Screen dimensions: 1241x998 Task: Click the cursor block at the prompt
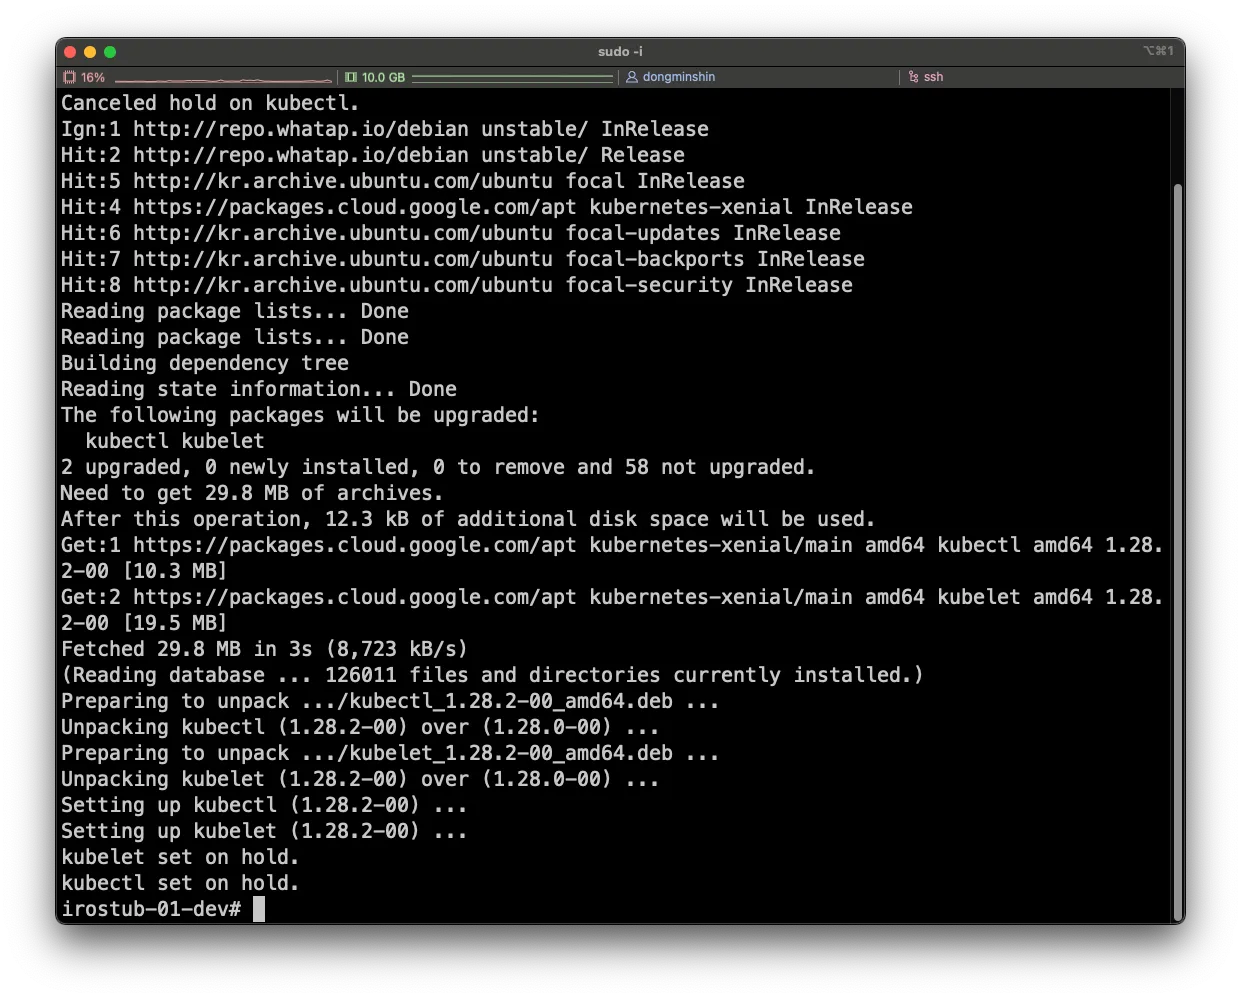(259, 909)
